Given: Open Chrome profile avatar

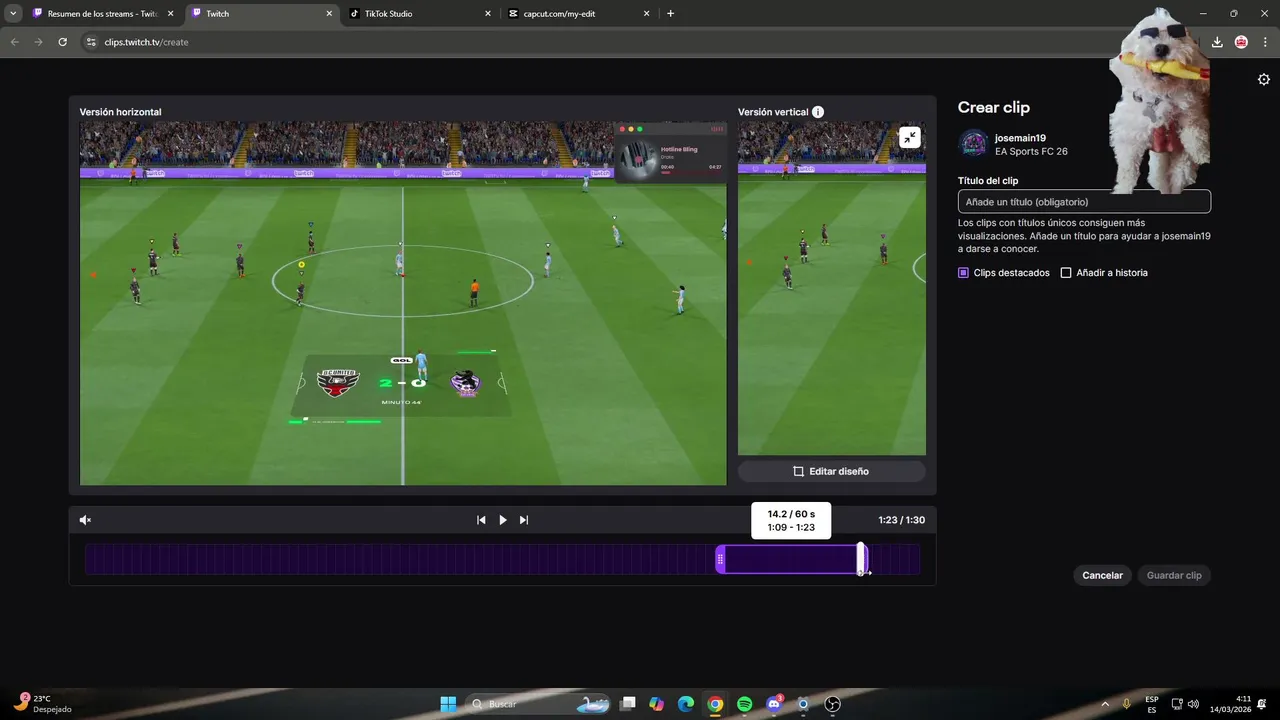Looking at the screenshot, I should (x=1241, y=42).
